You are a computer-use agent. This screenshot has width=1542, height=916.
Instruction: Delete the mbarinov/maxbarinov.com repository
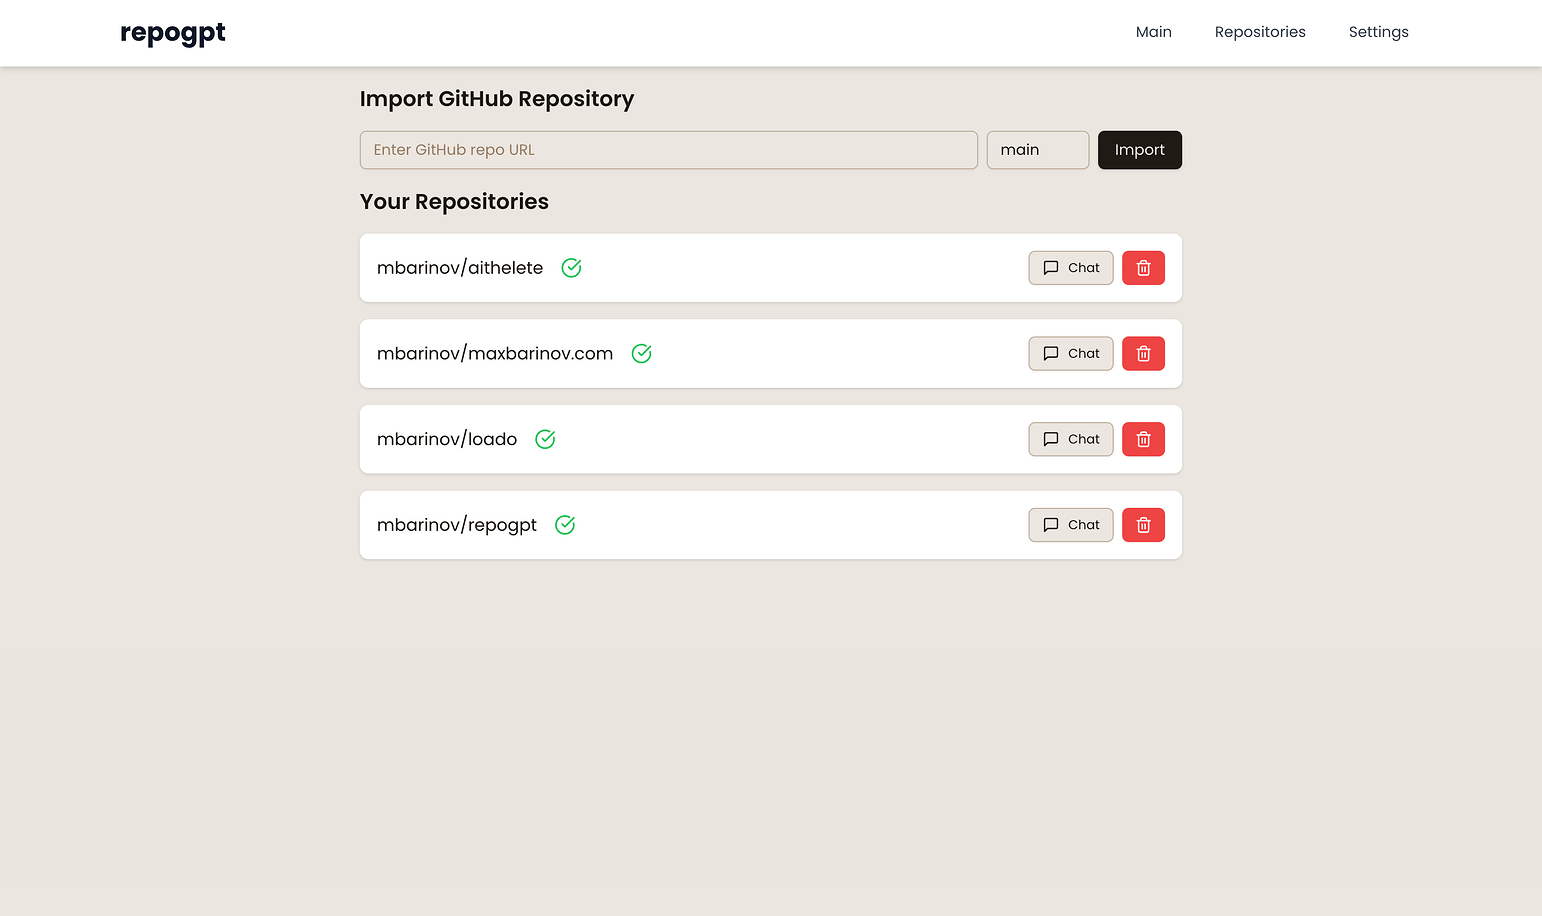[x=1143, y=354]
